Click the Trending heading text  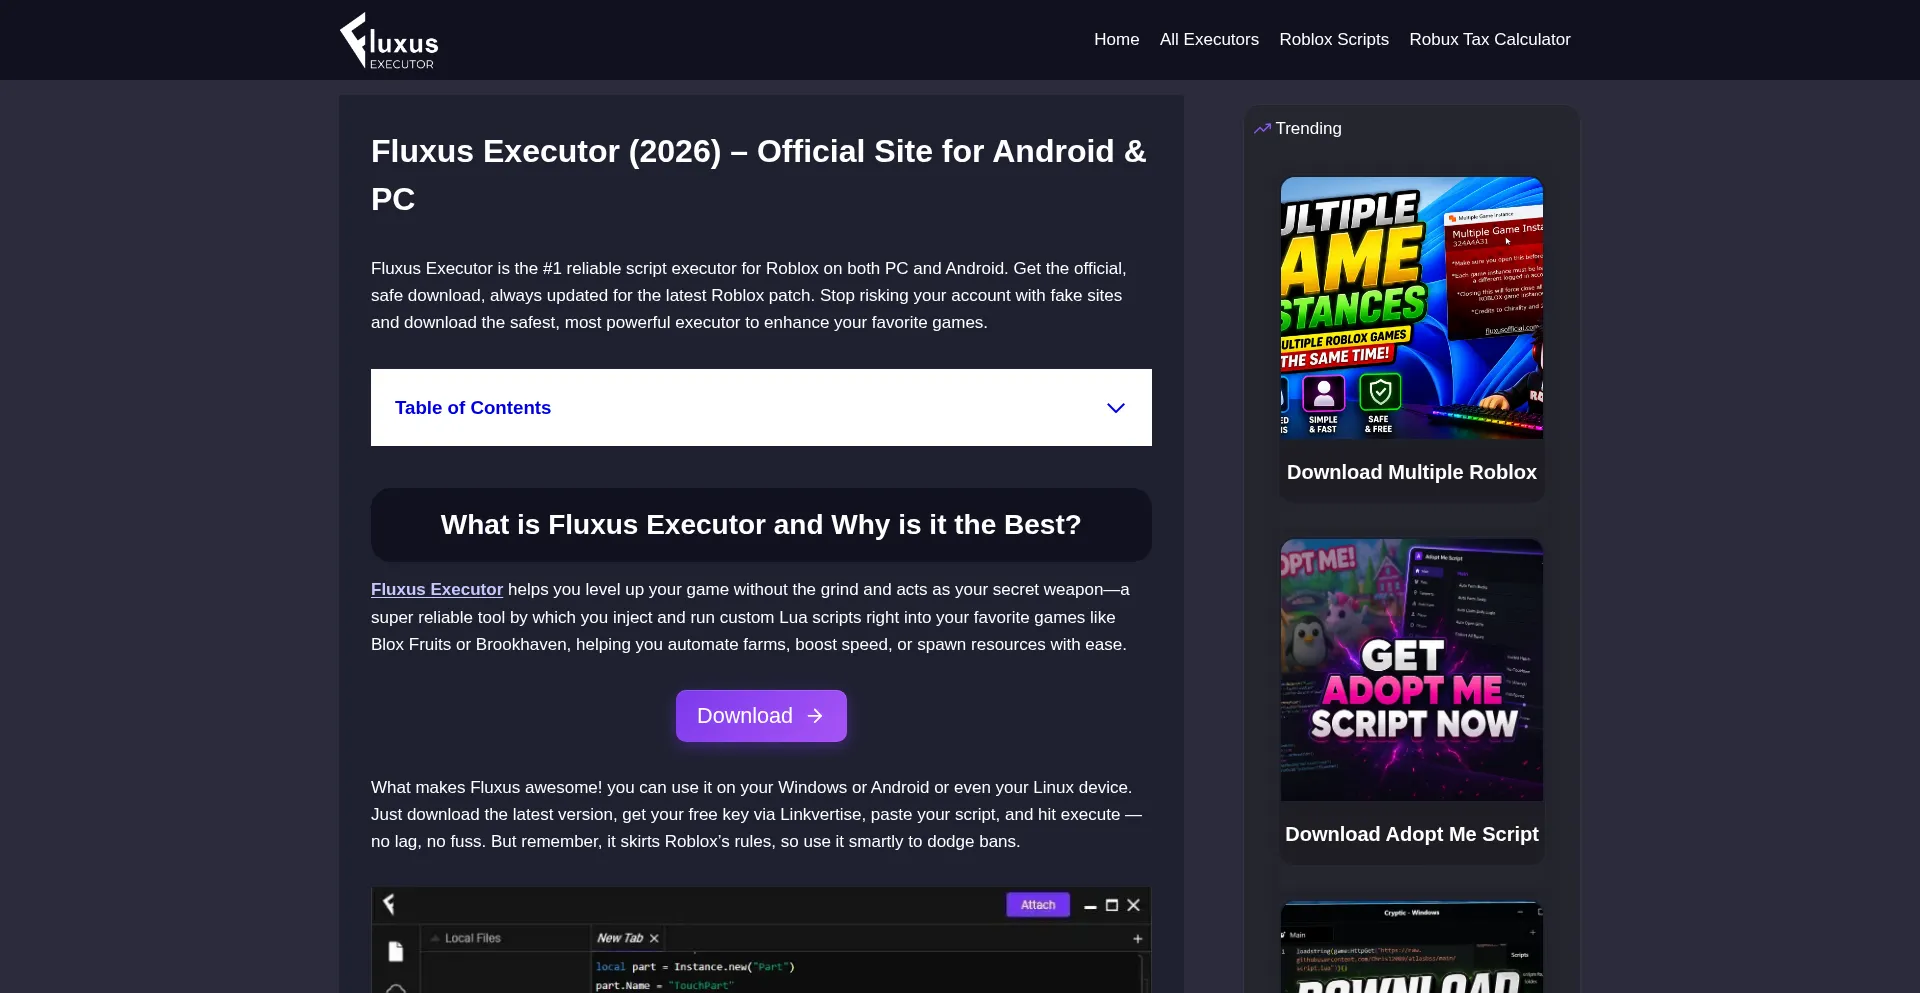(1308, 128)
